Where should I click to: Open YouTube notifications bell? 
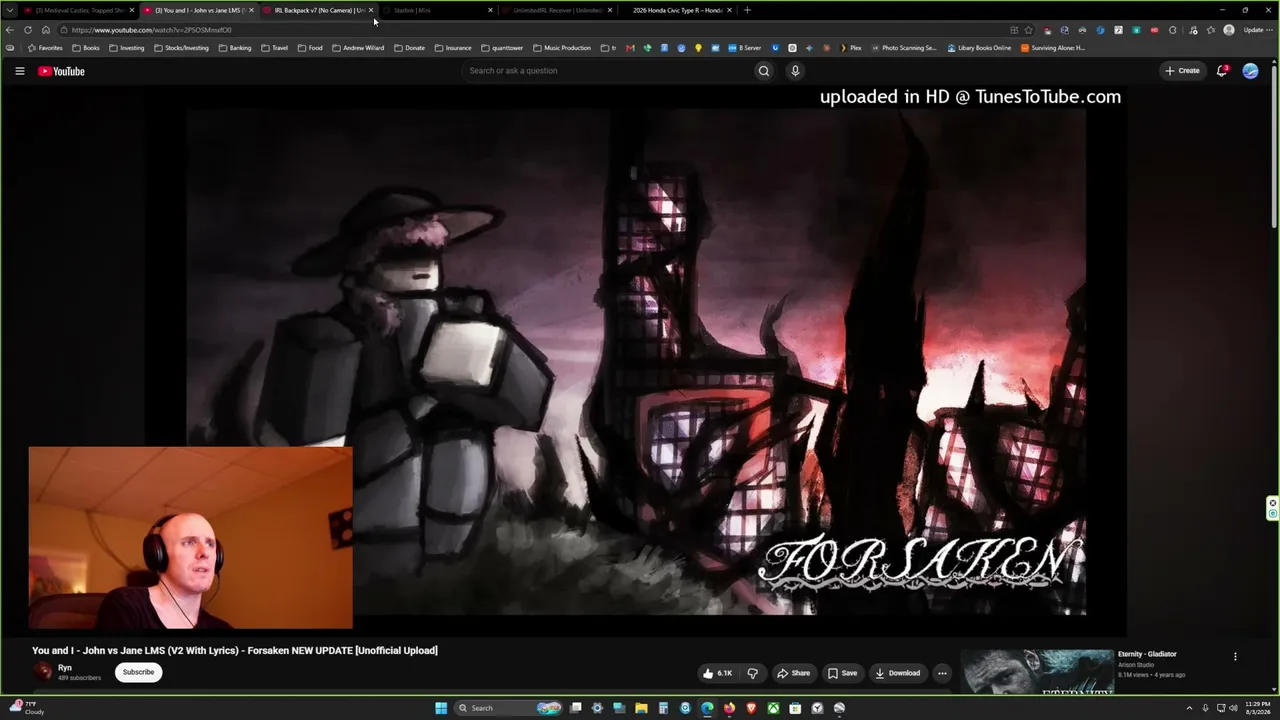(x=1222, y=71)
